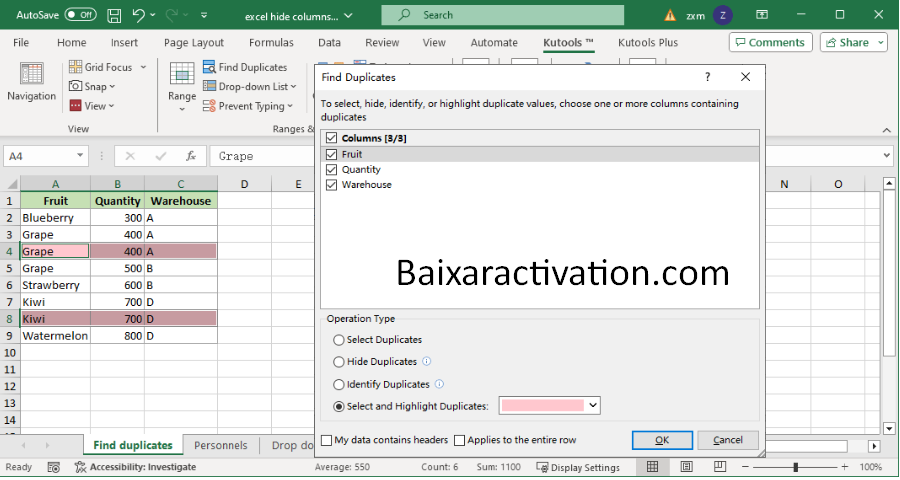900x480 pixels.
Task: Open the Customize Quick Access Toolbar dropdown
Action: pos(204,16)
